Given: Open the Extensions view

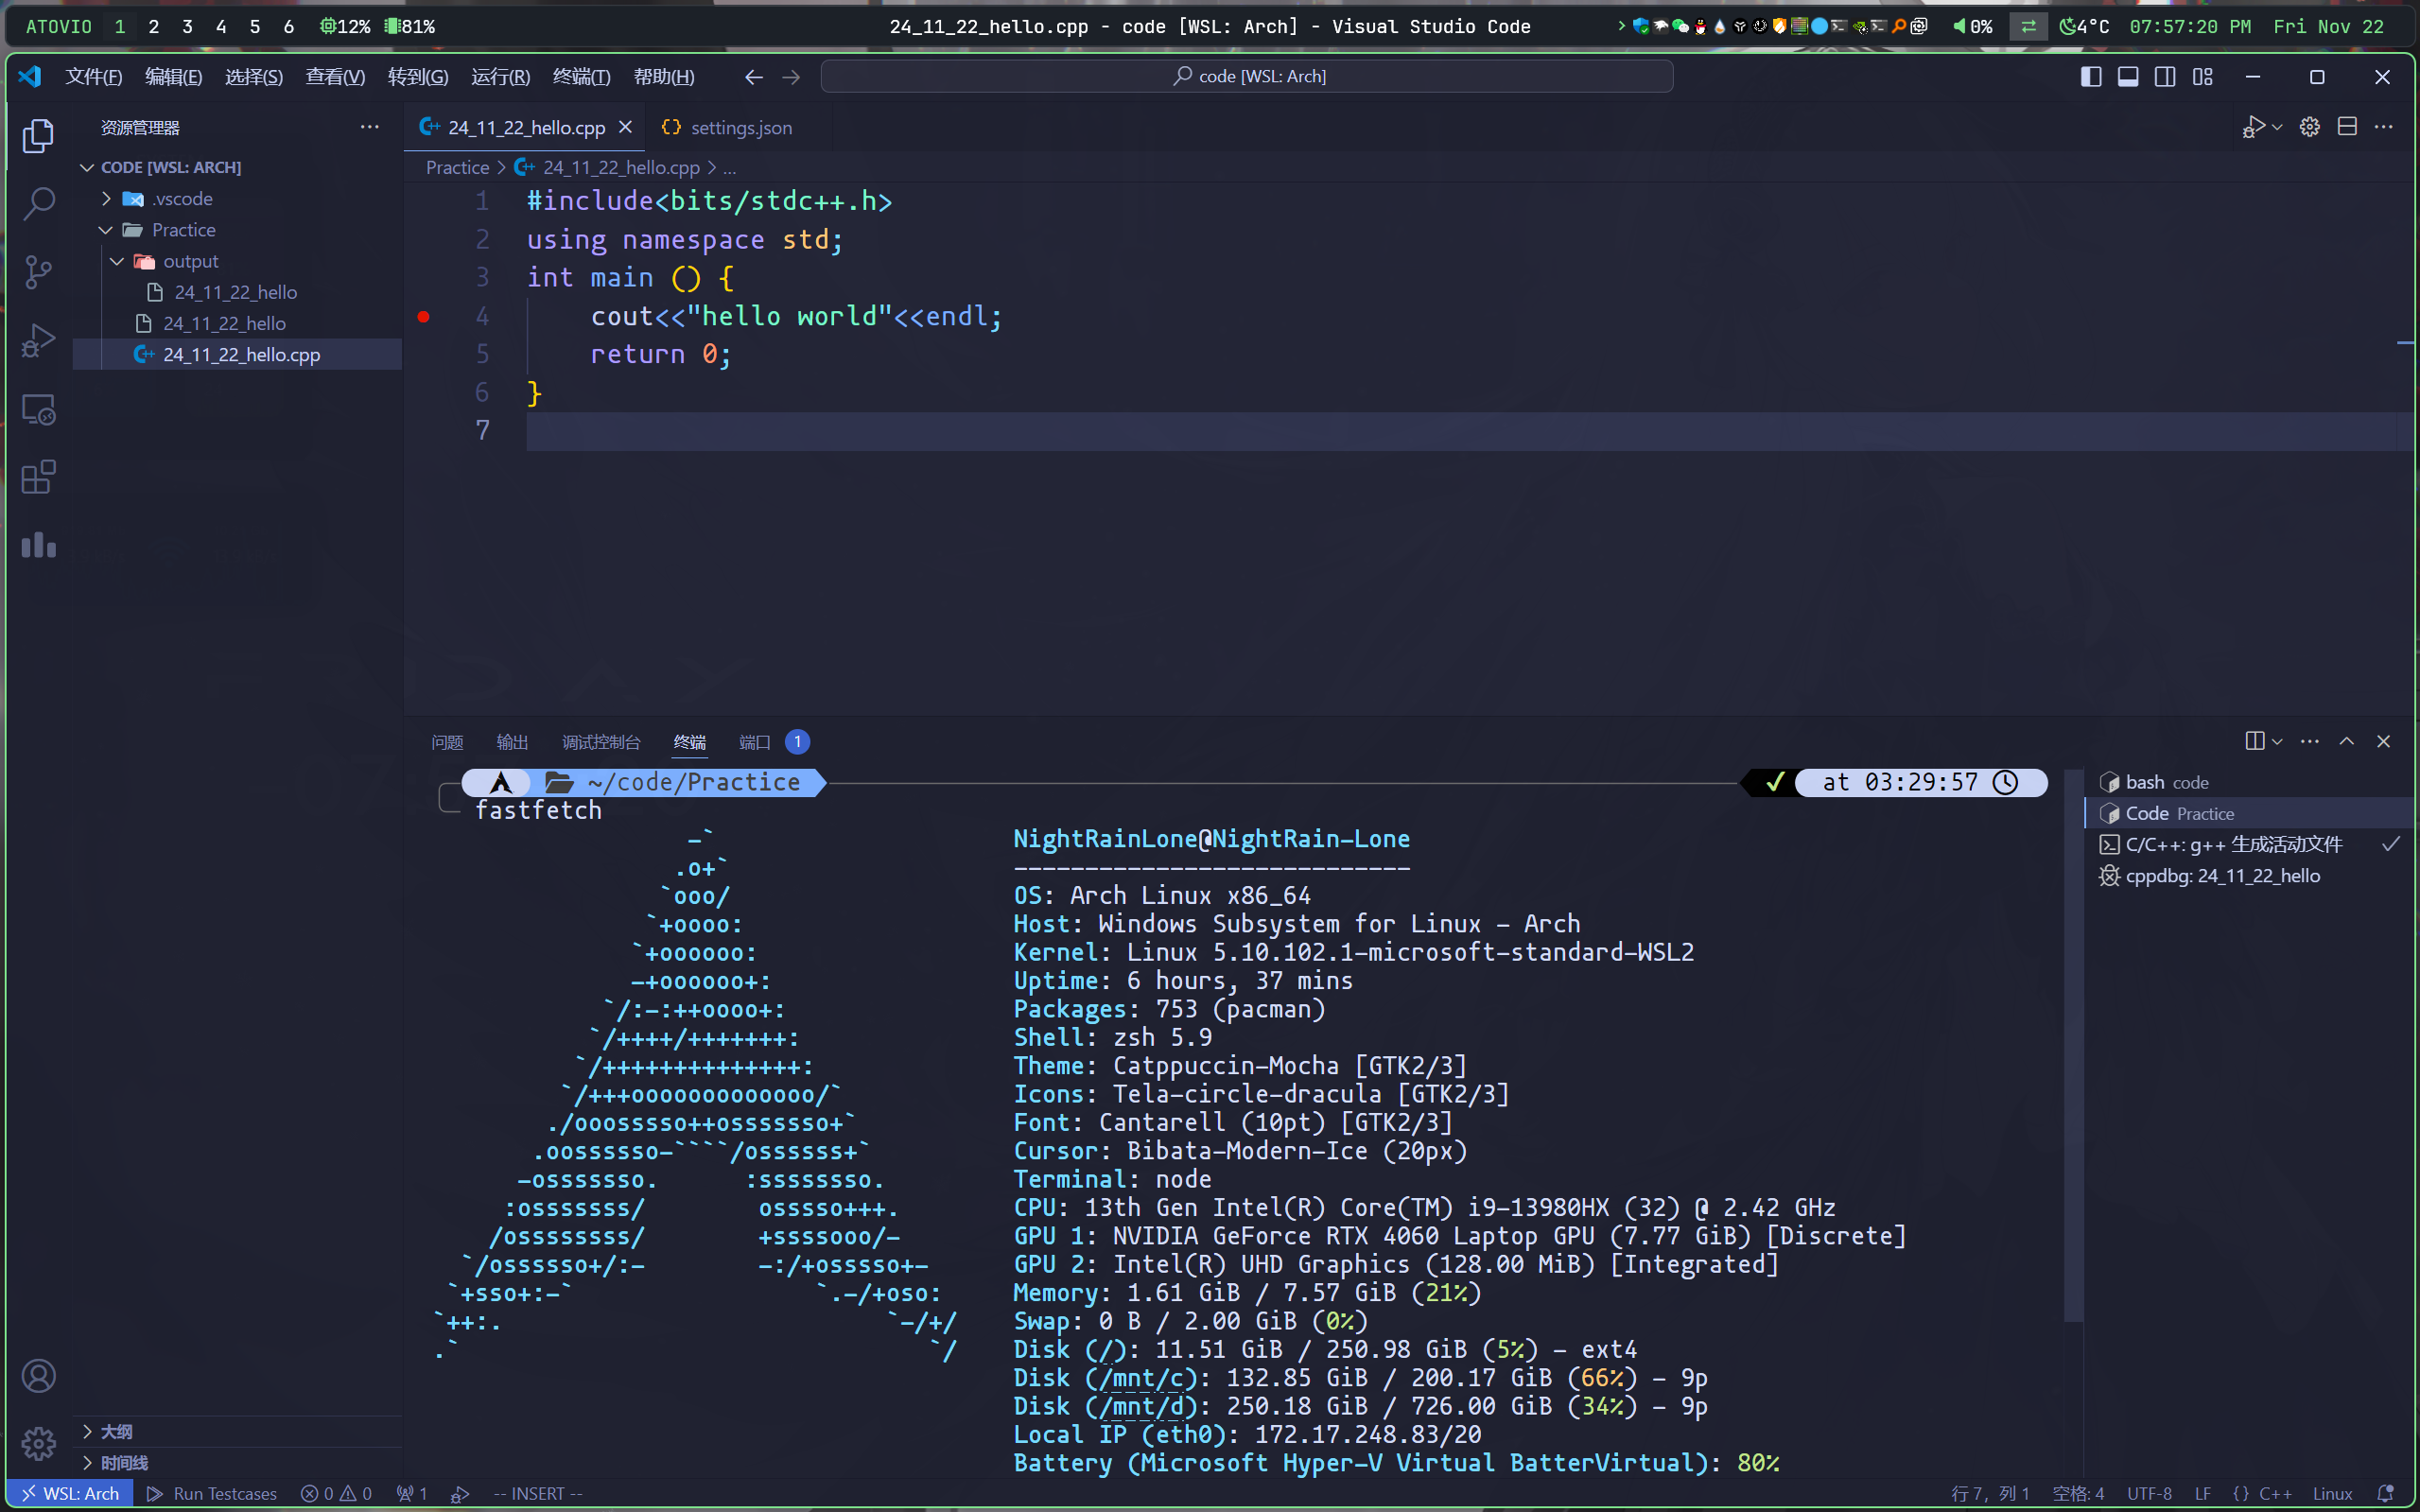Looking at the screenshot, I should (38, 477).
